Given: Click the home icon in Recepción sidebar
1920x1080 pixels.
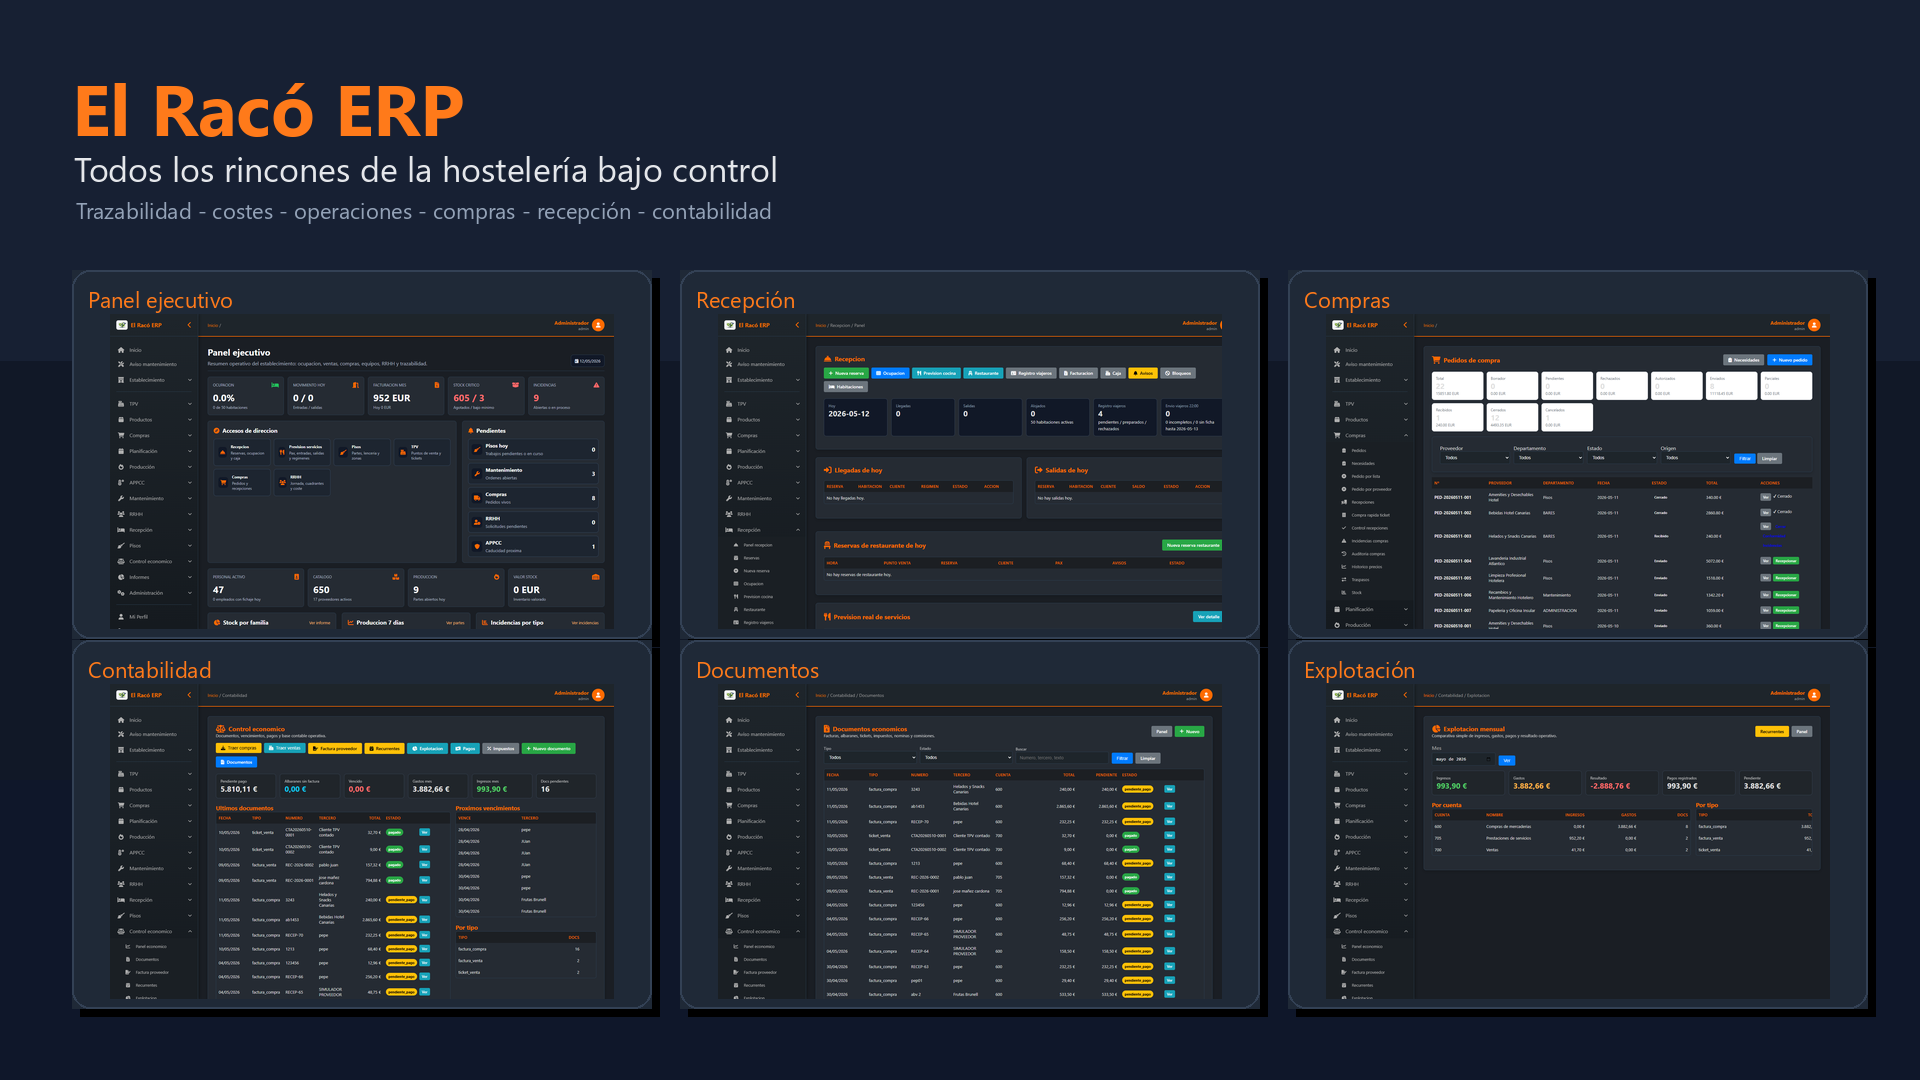Looking at the screenshot, I should click(x=729, y=350).
